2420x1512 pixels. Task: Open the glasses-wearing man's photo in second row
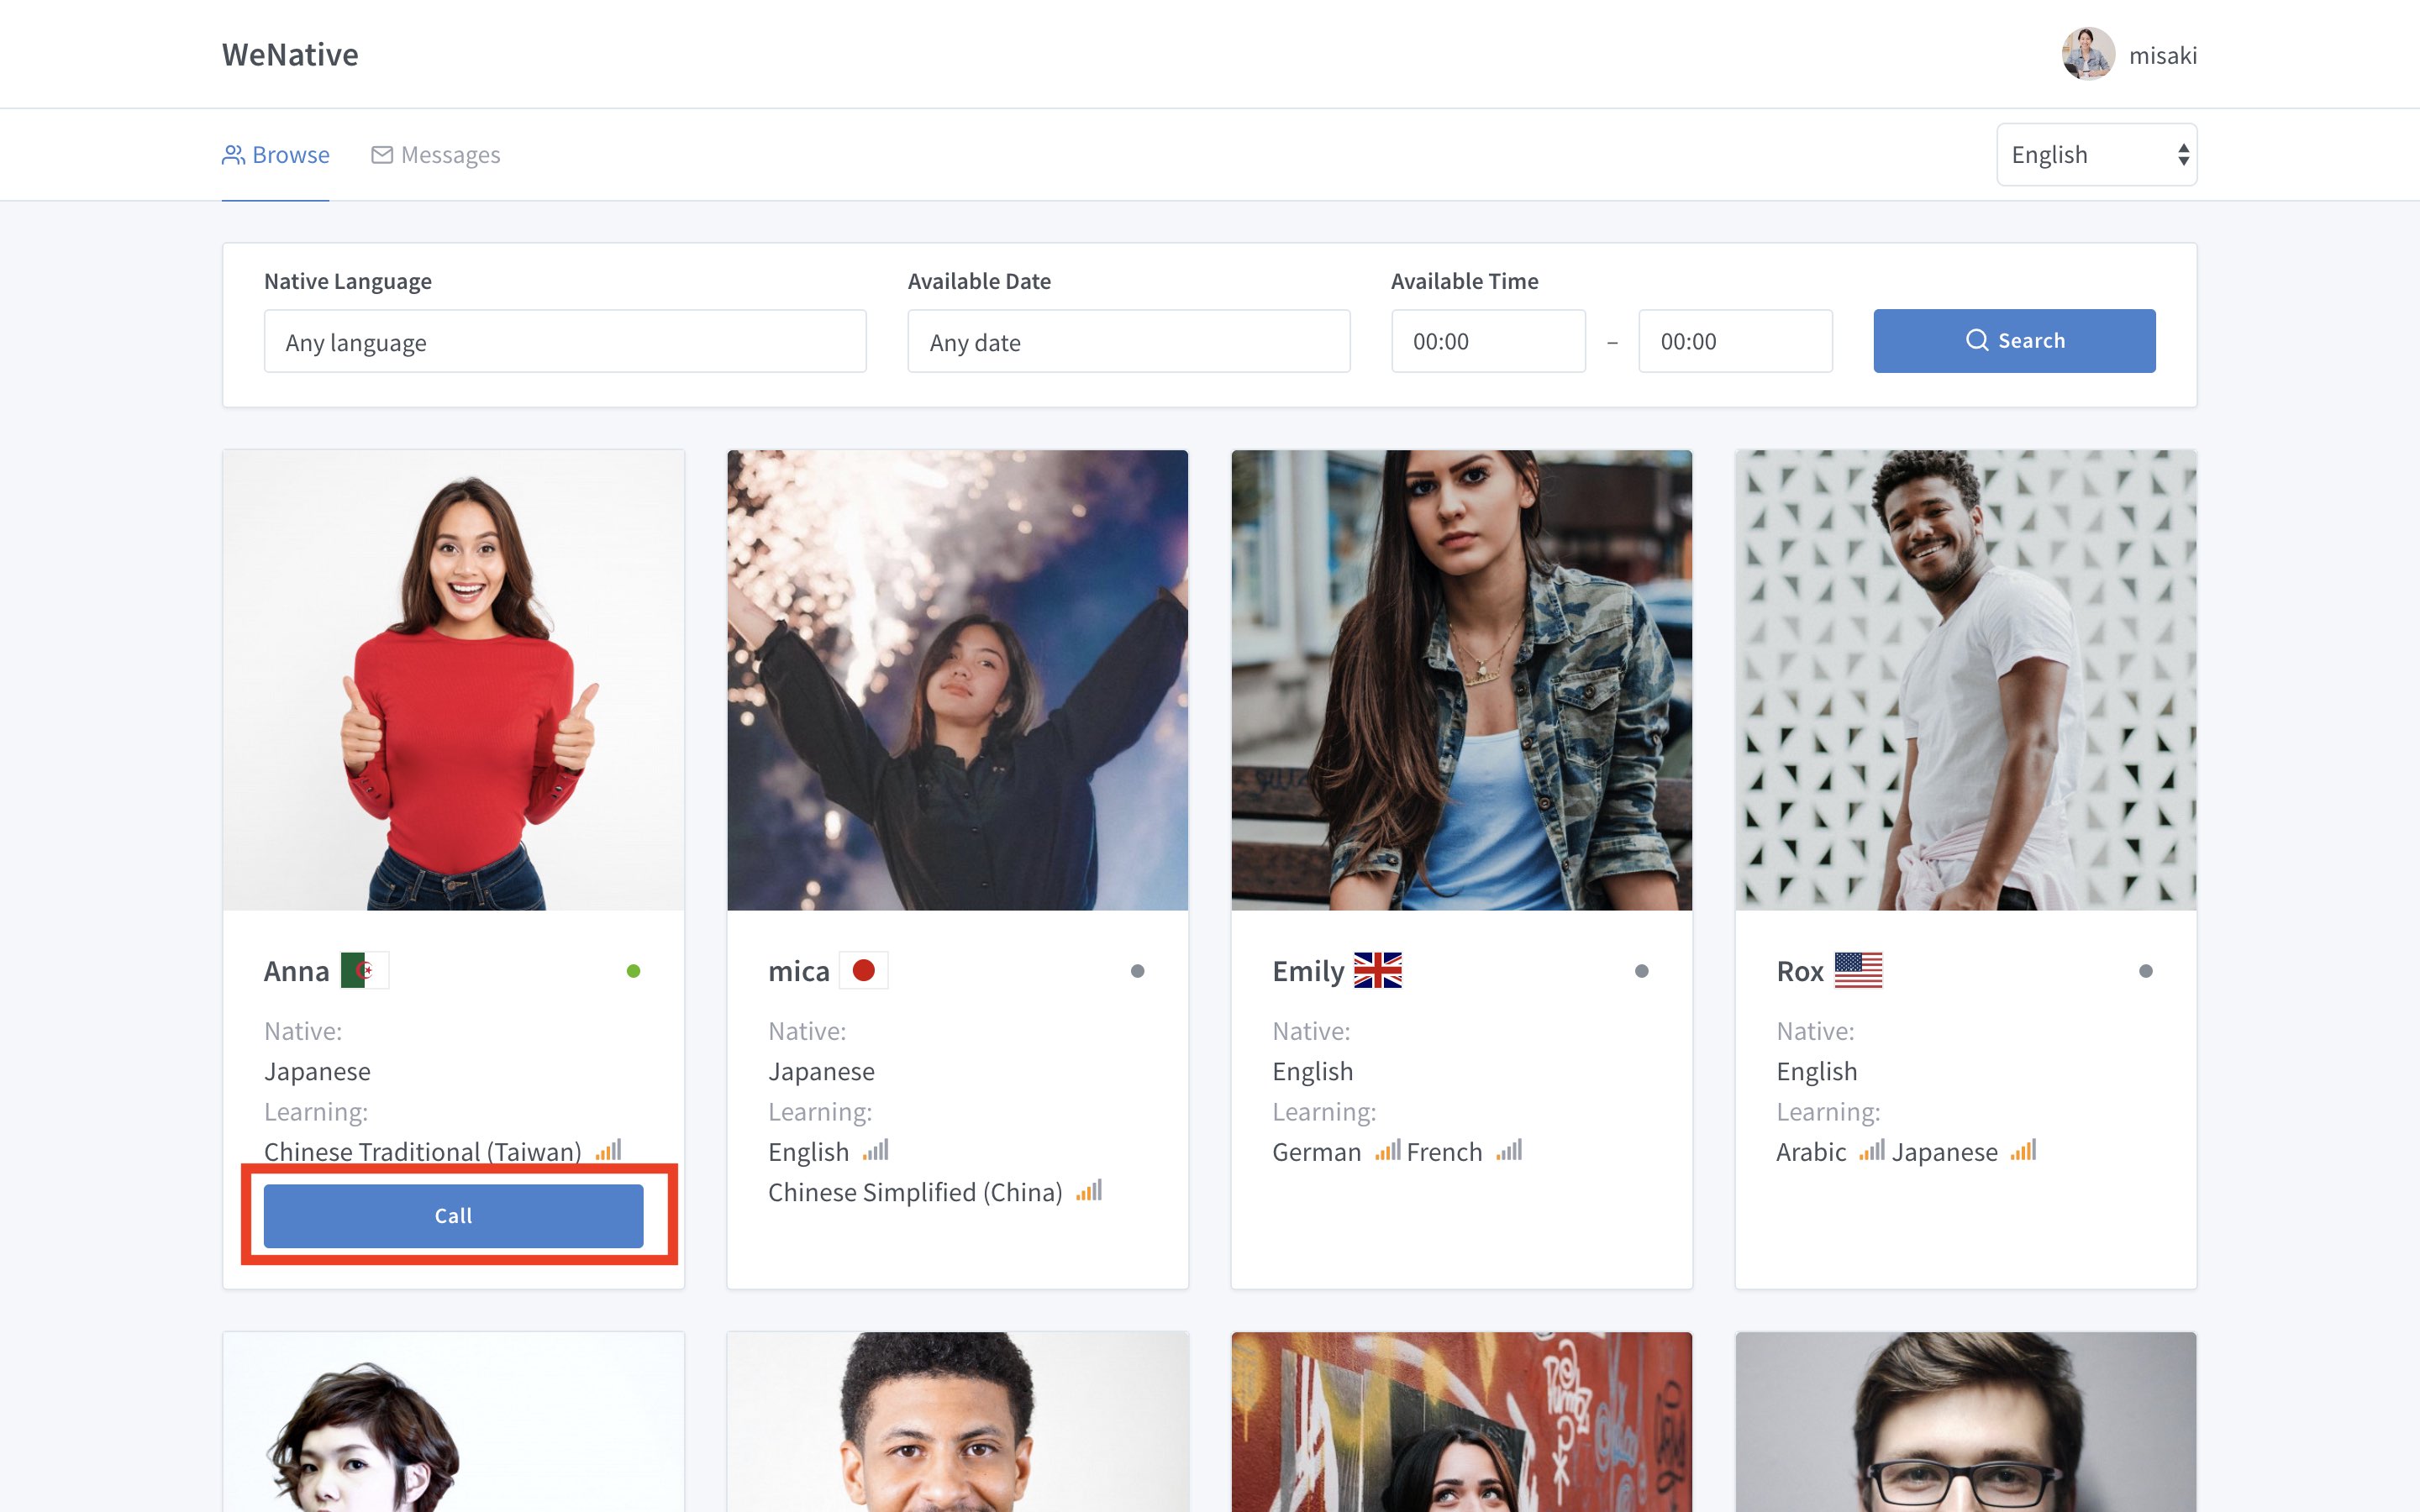coord(1965,1421)
